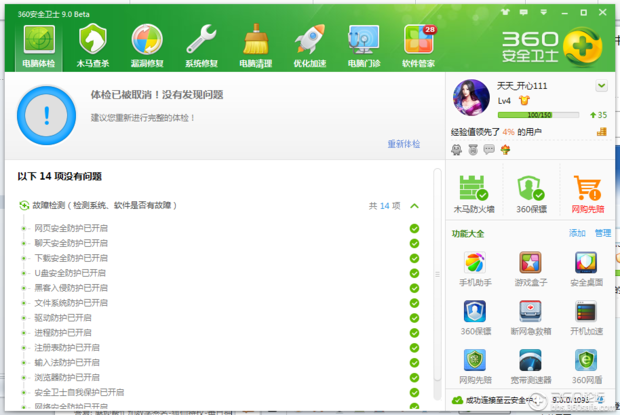Switch to 木马查杀 tab
620x415 pixels.
93,46
